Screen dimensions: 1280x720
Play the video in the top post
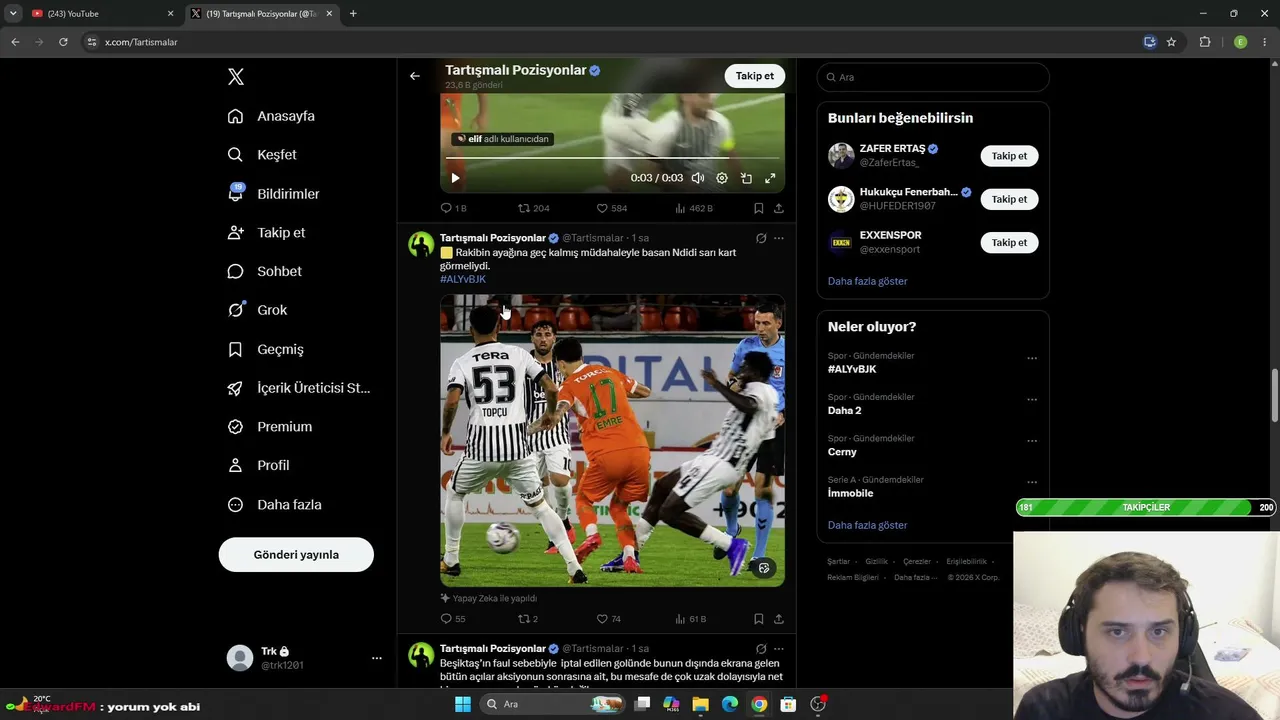(455, 178)
